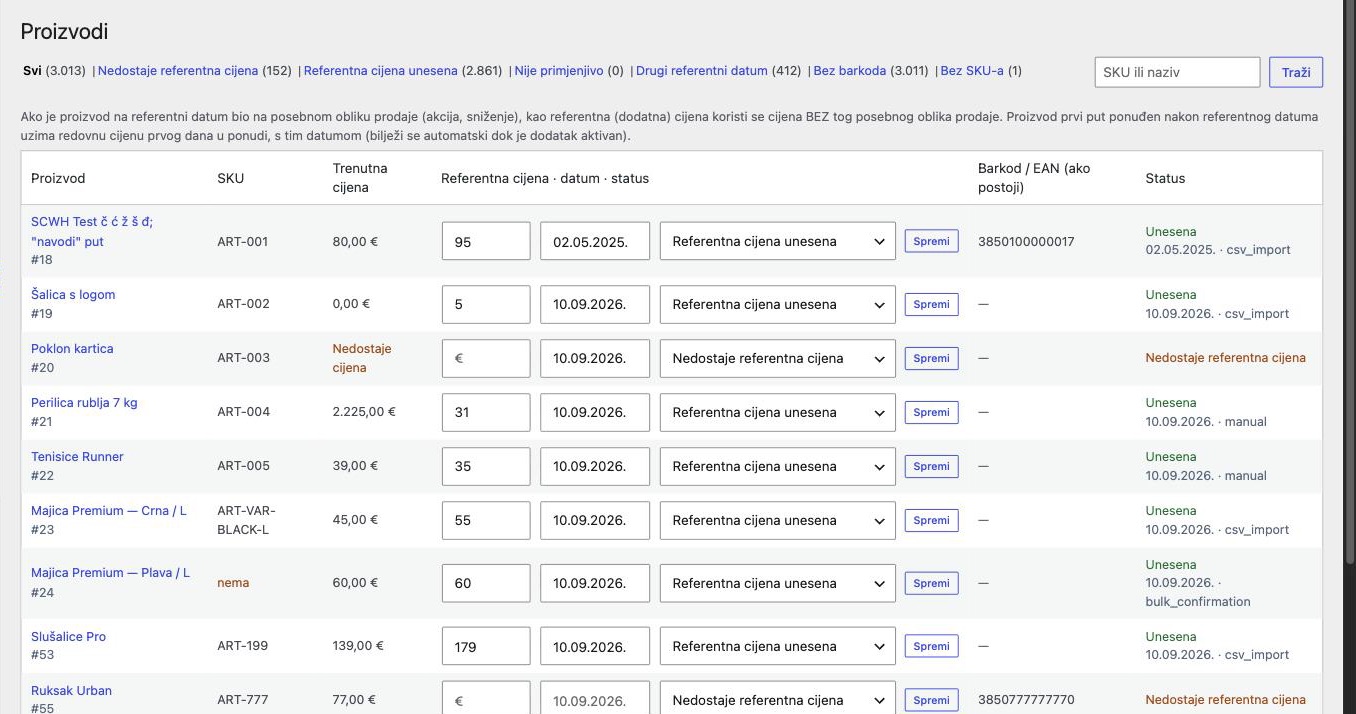
Task: Save the Poklon kartica row
Action: (931, 358)
